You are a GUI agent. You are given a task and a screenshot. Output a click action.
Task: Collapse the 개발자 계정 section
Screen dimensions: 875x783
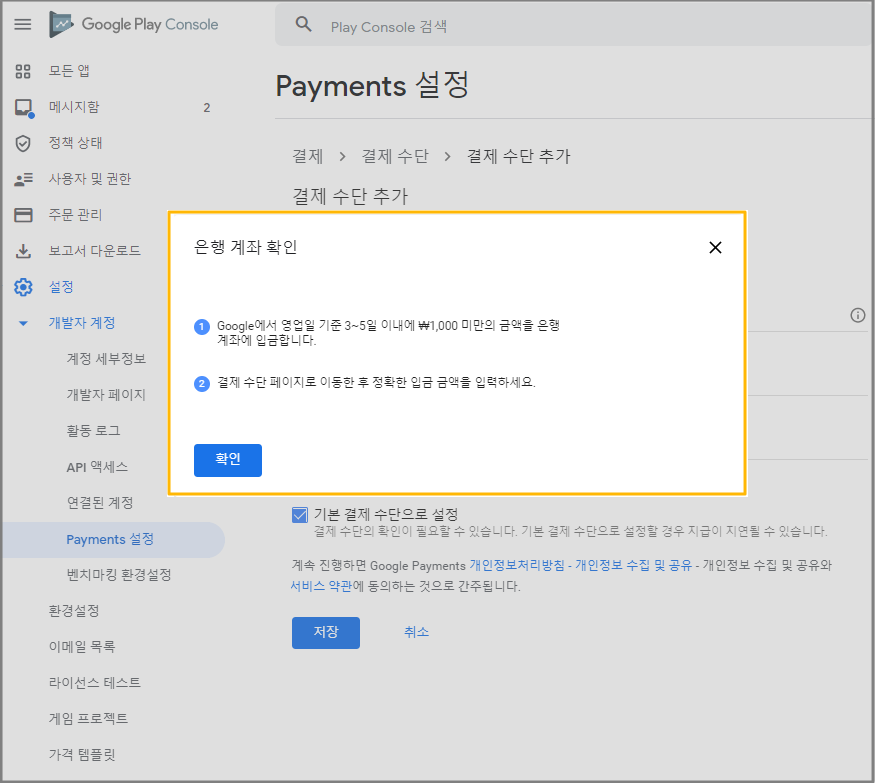click(23, 323)
